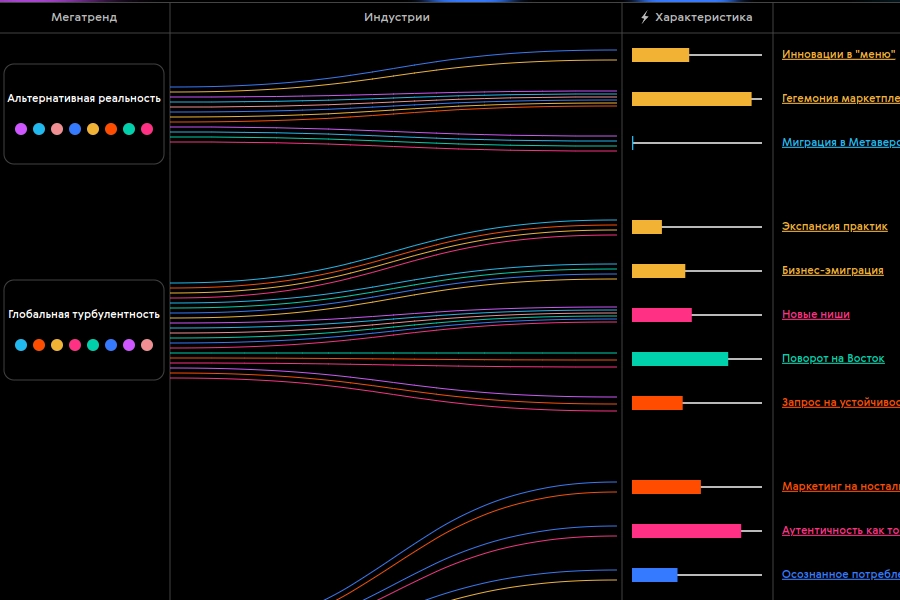Click the lightning icon beside Характеристика
The height and width of the screenshot is (600, 900).
(645, 17)
